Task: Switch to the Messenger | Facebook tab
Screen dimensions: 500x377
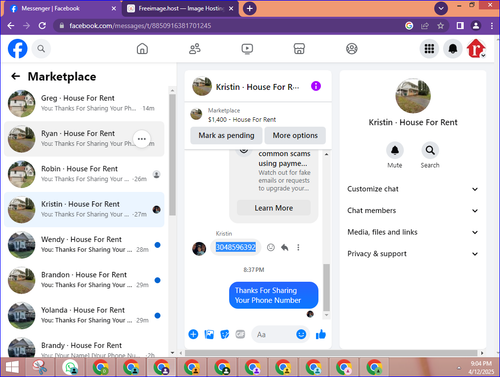Action: click(x=63, y=9)
